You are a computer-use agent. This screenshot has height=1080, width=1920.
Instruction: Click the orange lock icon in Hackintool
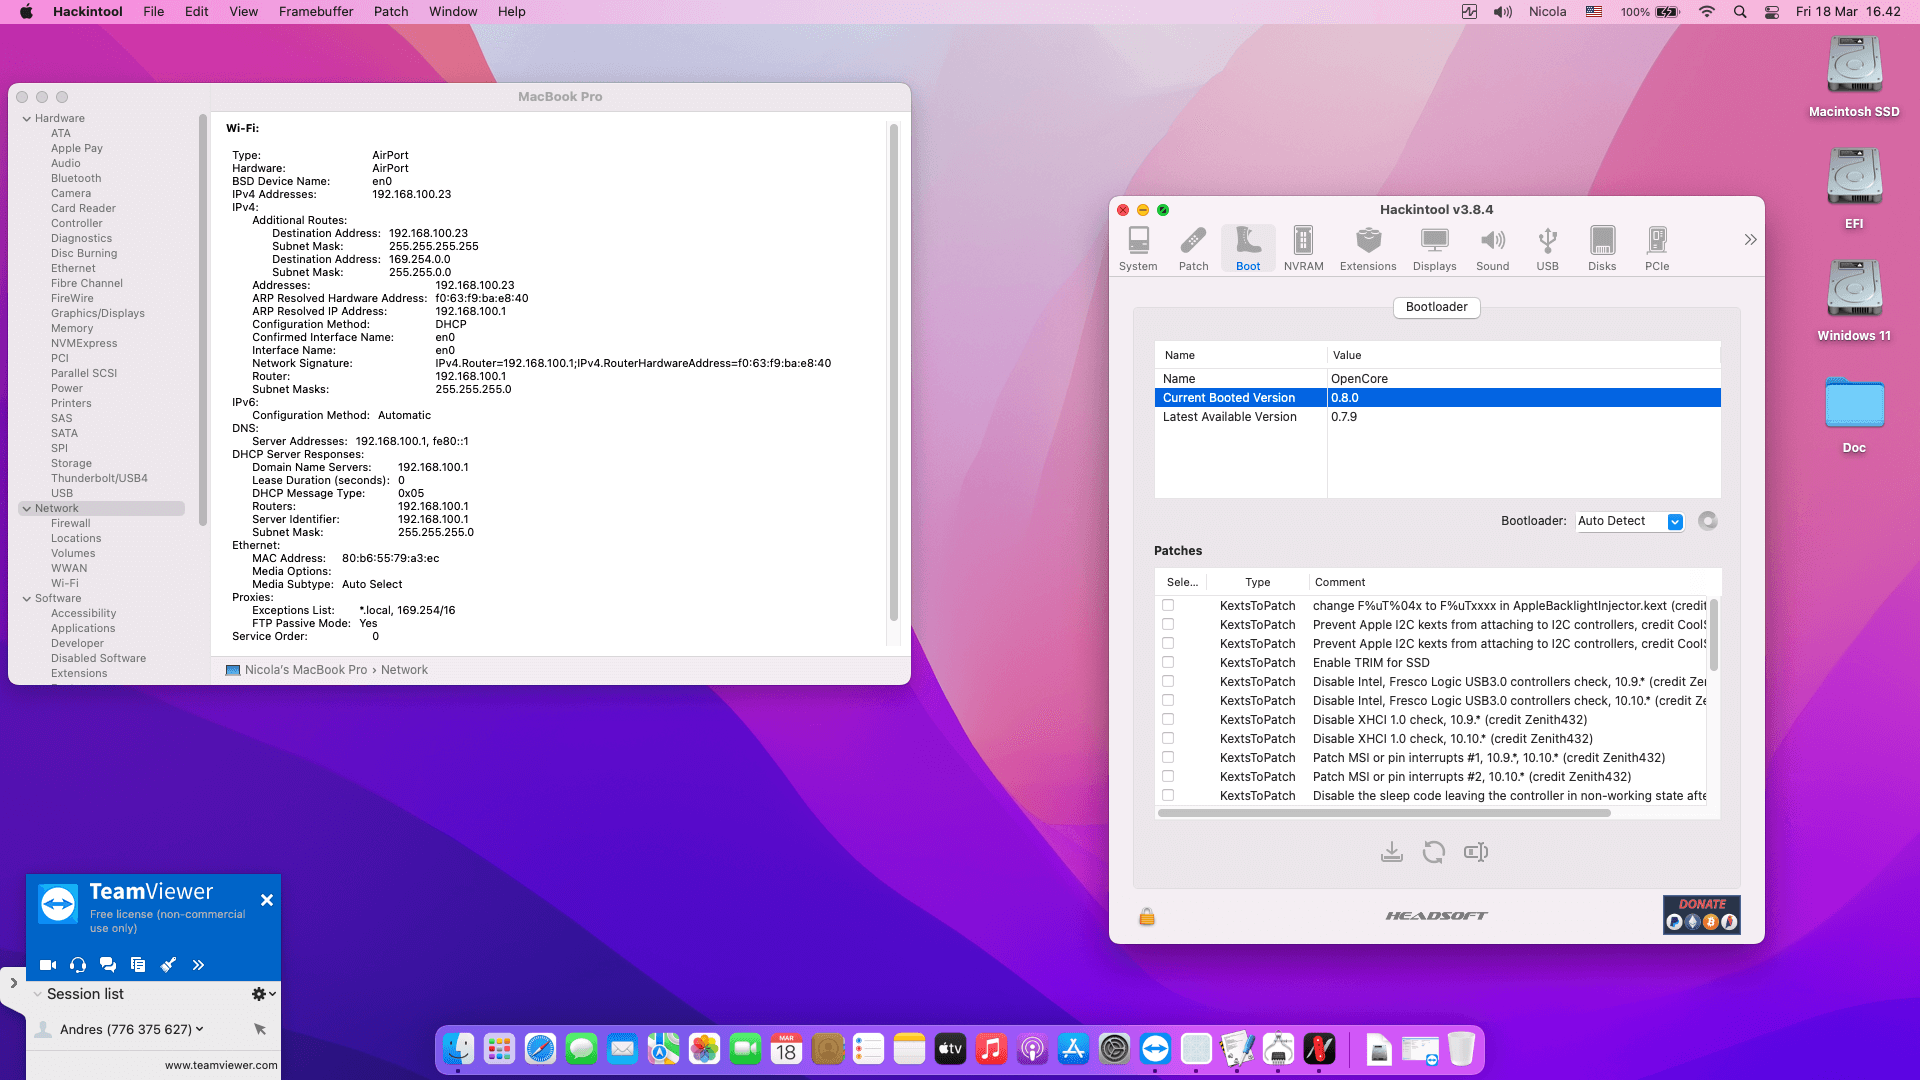[x=1147, y=916]
